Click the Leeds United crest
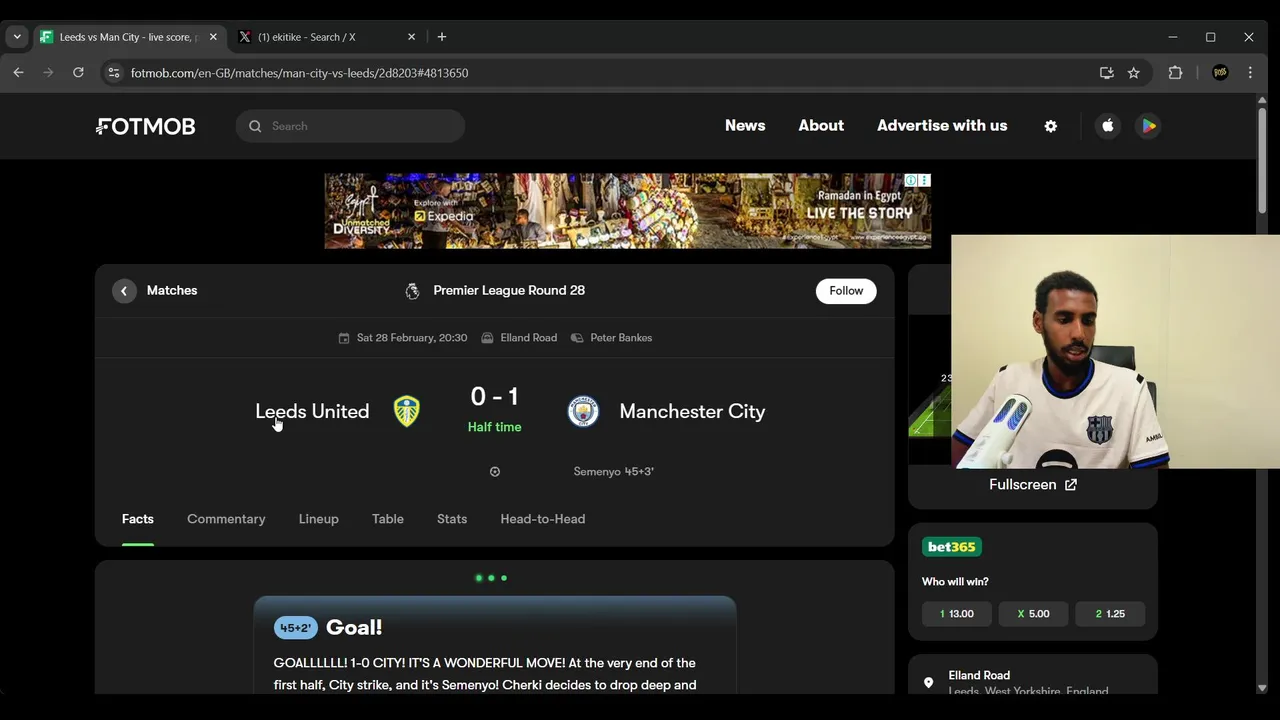The width and height of the screenshot is (1280, 720). pos(406,411)
